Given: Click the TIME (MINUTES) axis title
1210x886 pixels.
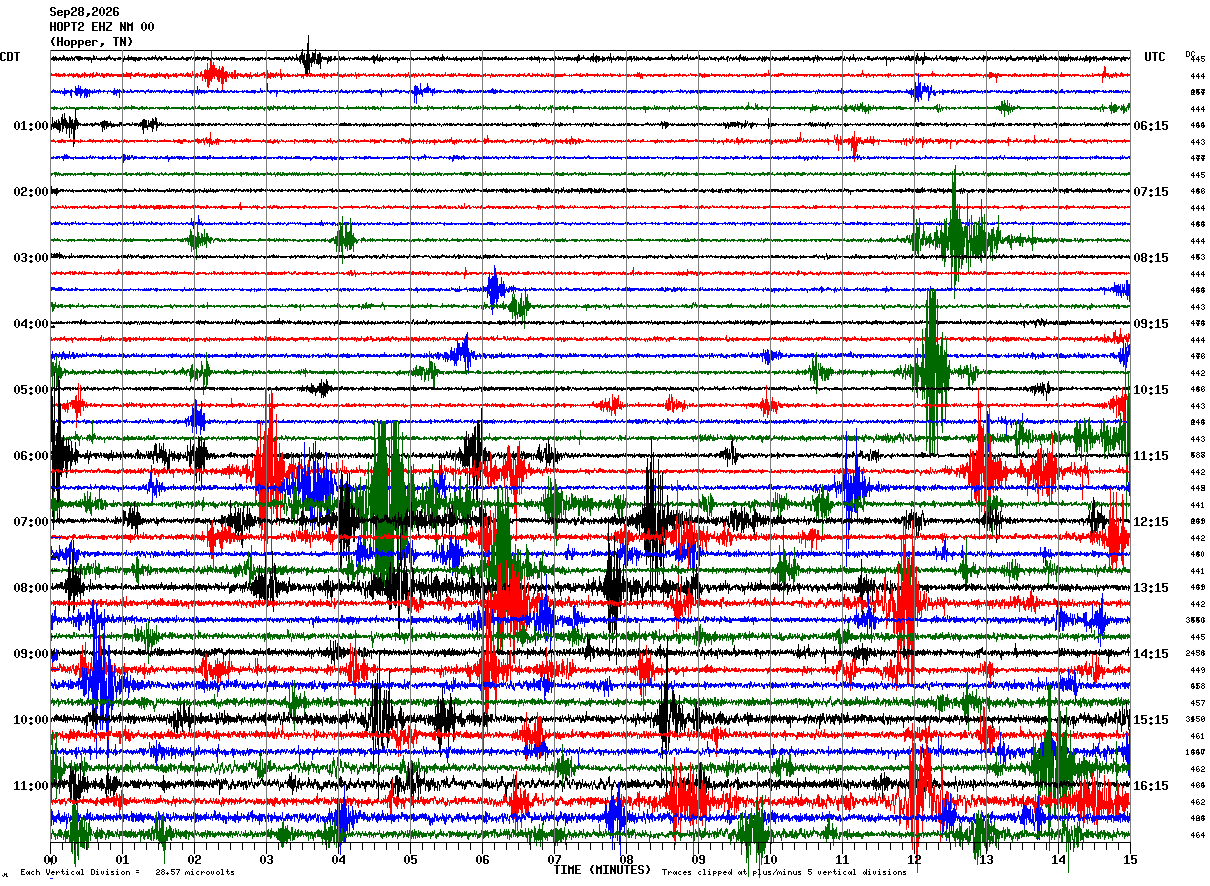Looking at the screenshot, I should [x=602, y=870].
